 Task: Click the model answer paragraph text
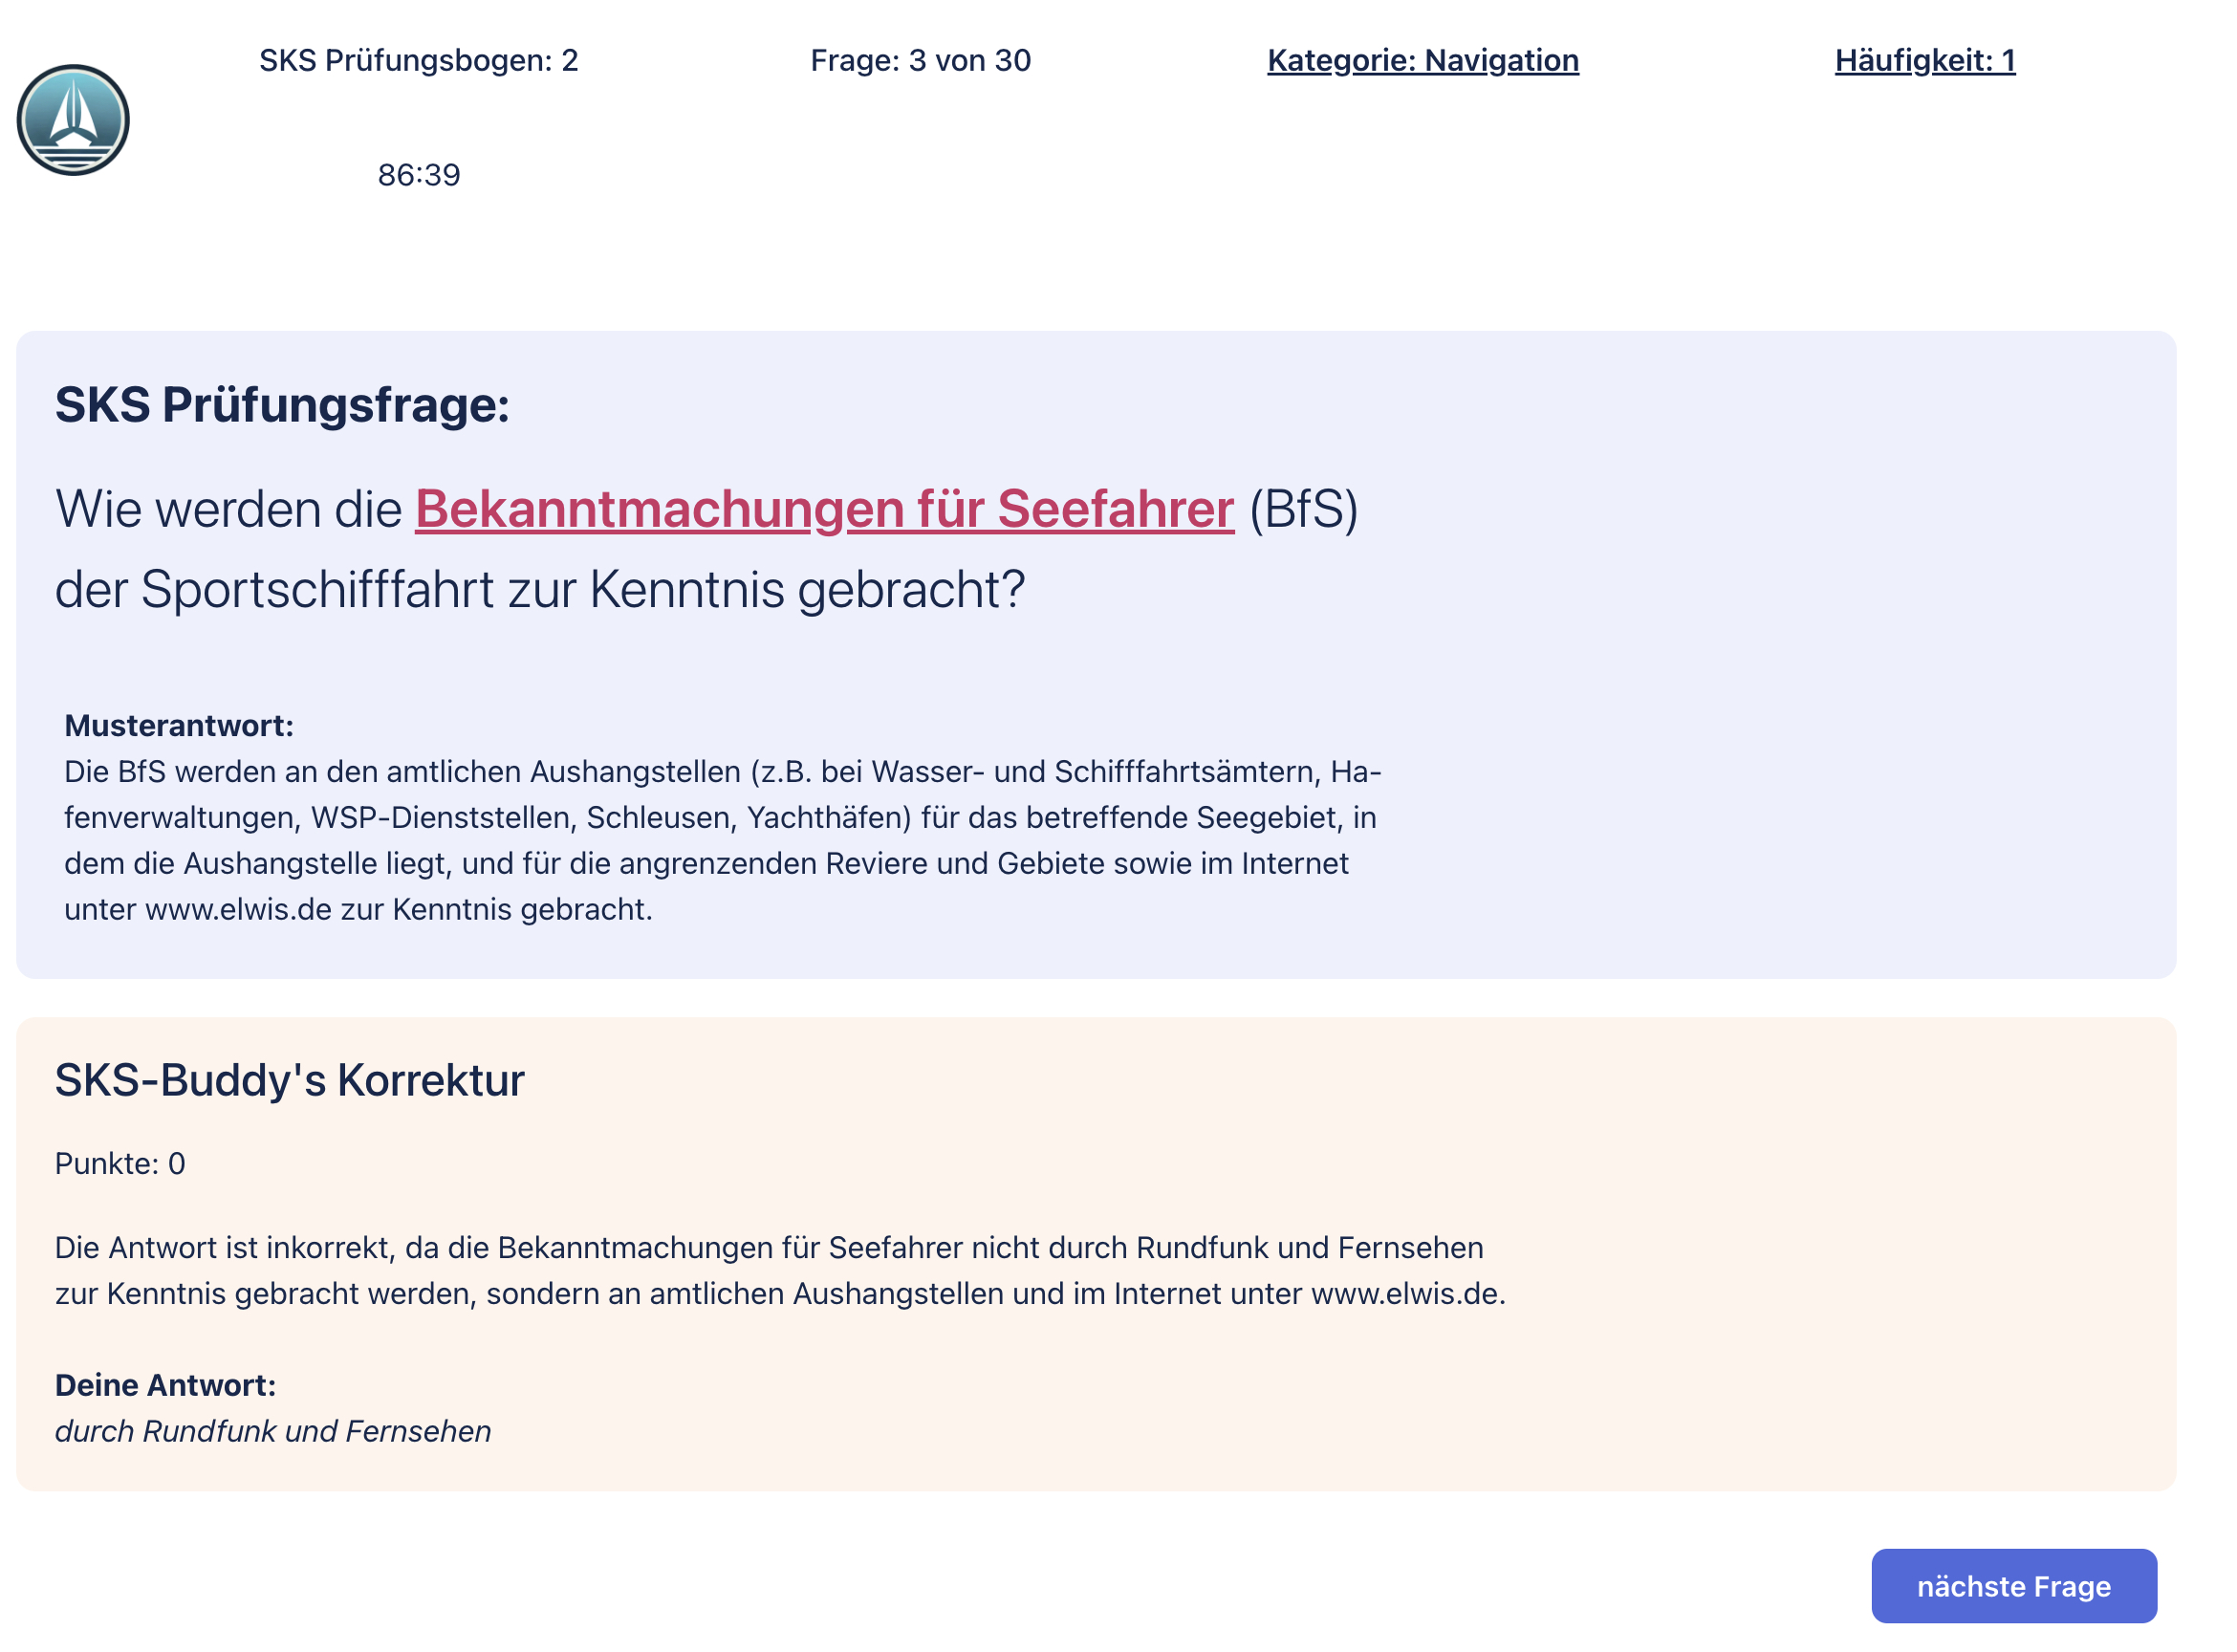point(722,841)
